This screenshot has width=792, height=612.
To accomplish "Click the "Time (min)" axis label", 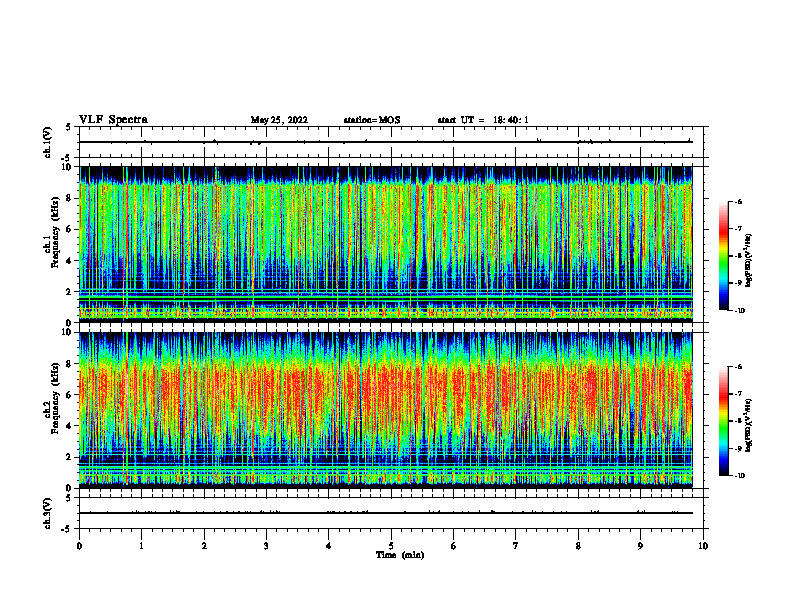I will coord(400,555).
